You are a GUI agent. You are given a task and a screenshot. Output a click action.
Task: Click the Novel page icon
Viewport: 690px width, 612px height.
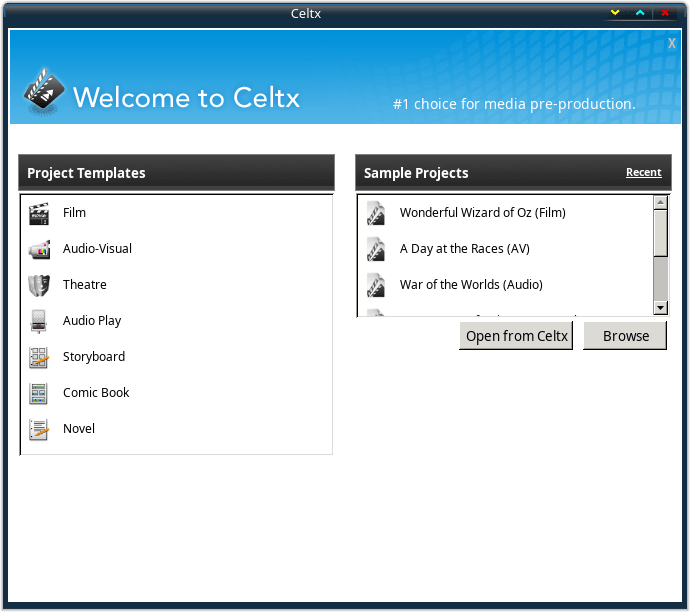tap(39, 429)
